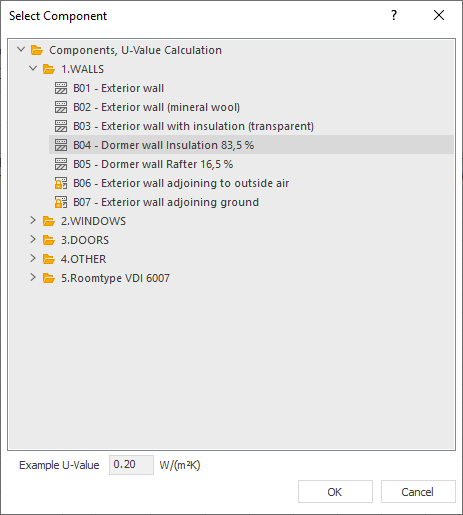Image resolution: width=463 pixels, height=515 pixels.
Task: Click the 1.WALLS folder icon
Action: [49, 69]
